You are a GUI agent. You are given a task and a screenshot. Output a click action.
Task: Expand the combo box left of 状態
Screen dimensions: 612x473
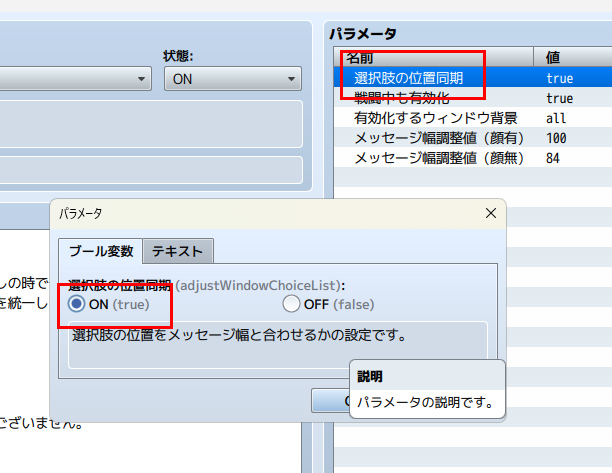pyautogui.click(x=75, y=79)
